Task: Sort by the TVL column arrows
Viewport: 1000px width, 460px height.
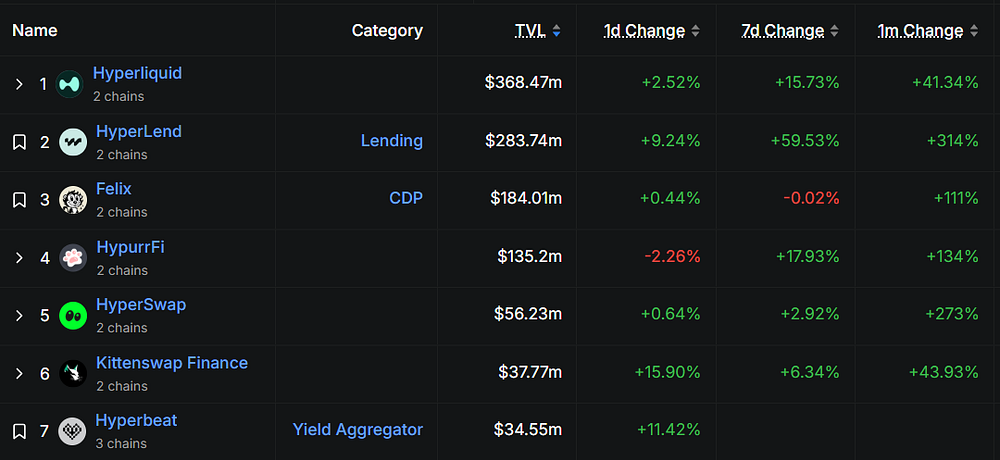Action: click(557, 31)
